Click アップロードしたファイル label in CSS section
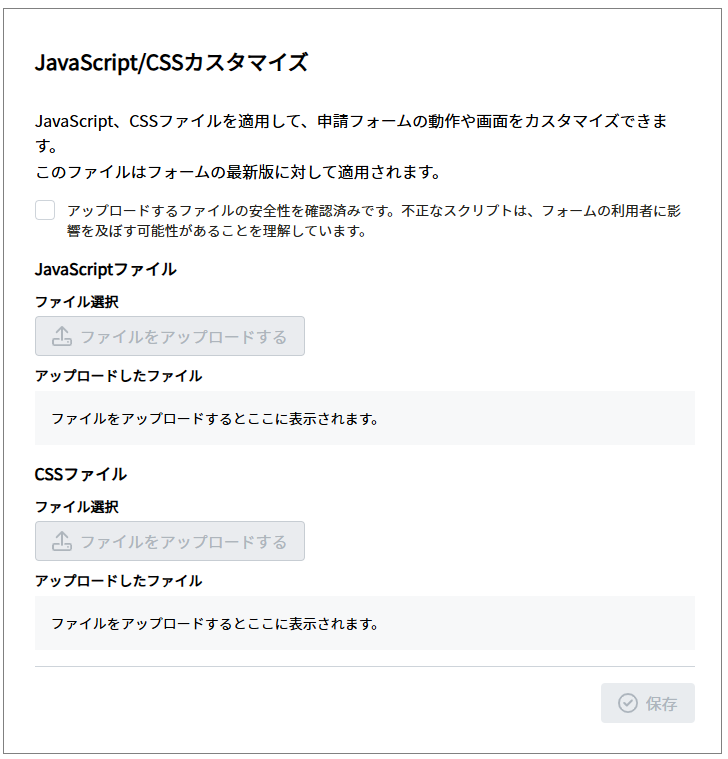728x759 pixels. (119, 581)
